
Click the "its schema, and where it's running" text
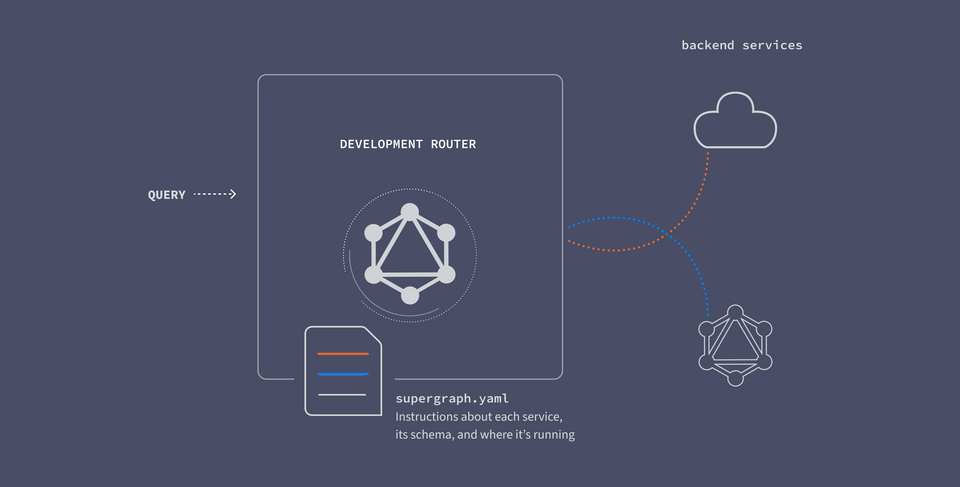(x=485, y=435)
